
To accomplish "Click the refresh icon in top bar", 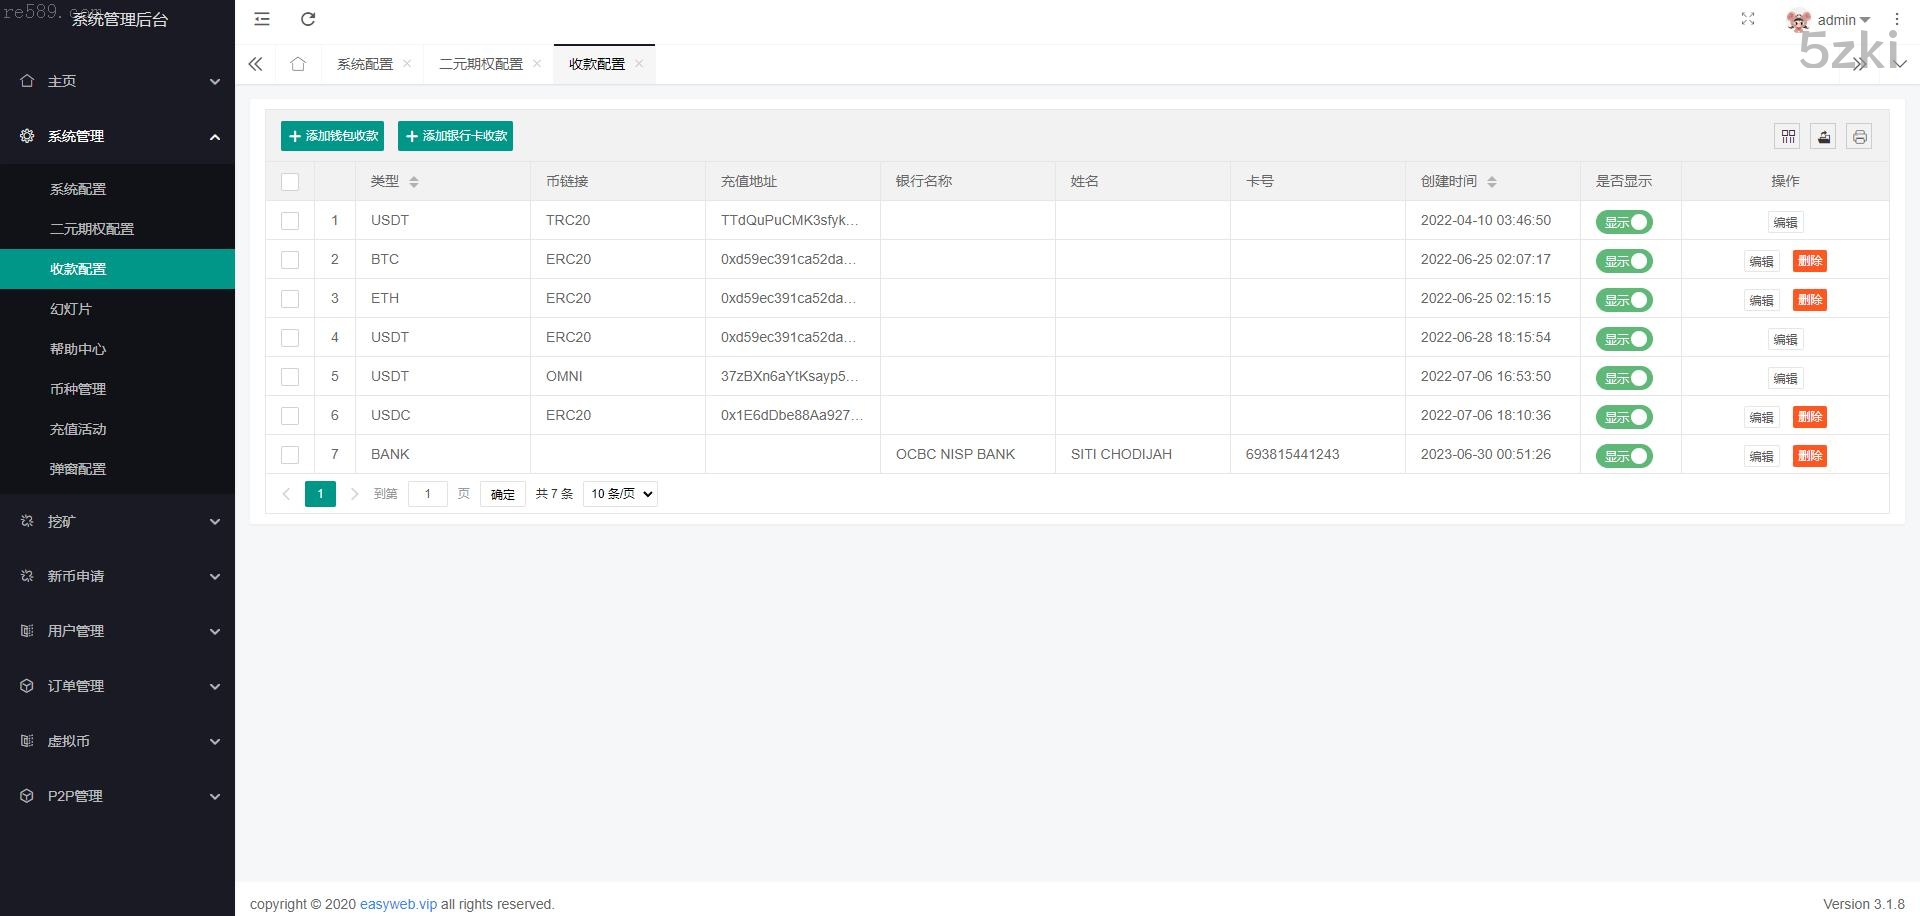I will (308, 19).
